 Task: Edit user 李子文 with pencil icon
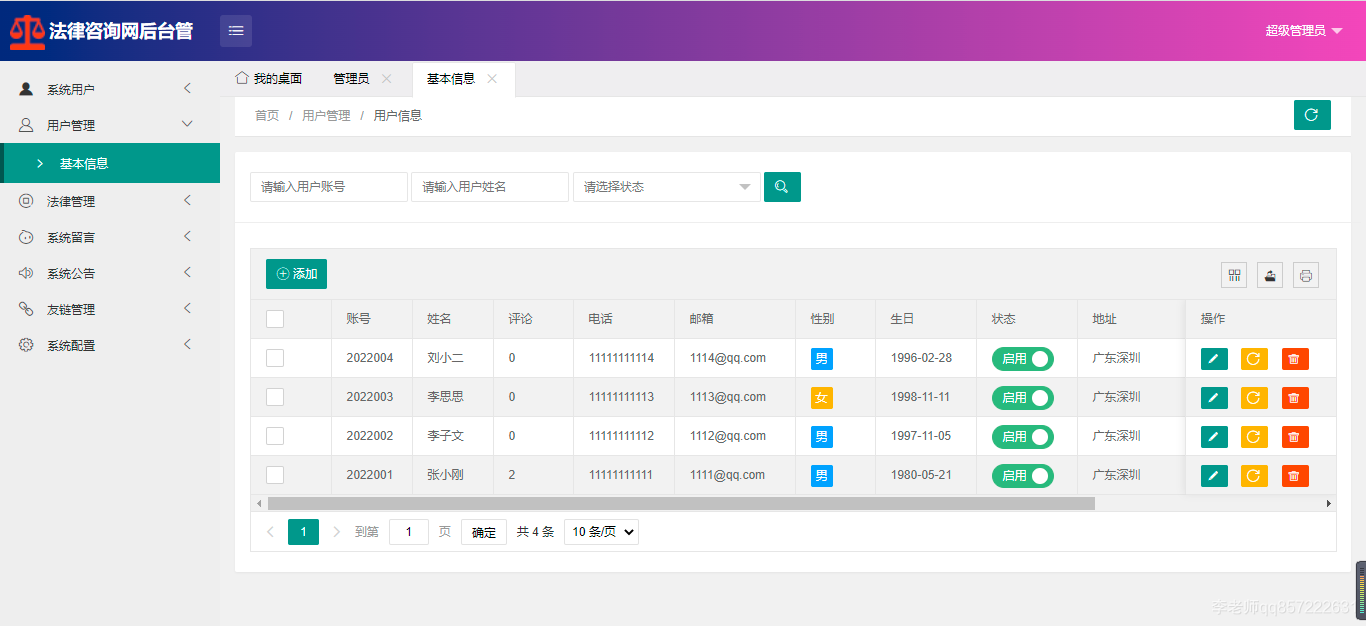[x=1214, y=437]
